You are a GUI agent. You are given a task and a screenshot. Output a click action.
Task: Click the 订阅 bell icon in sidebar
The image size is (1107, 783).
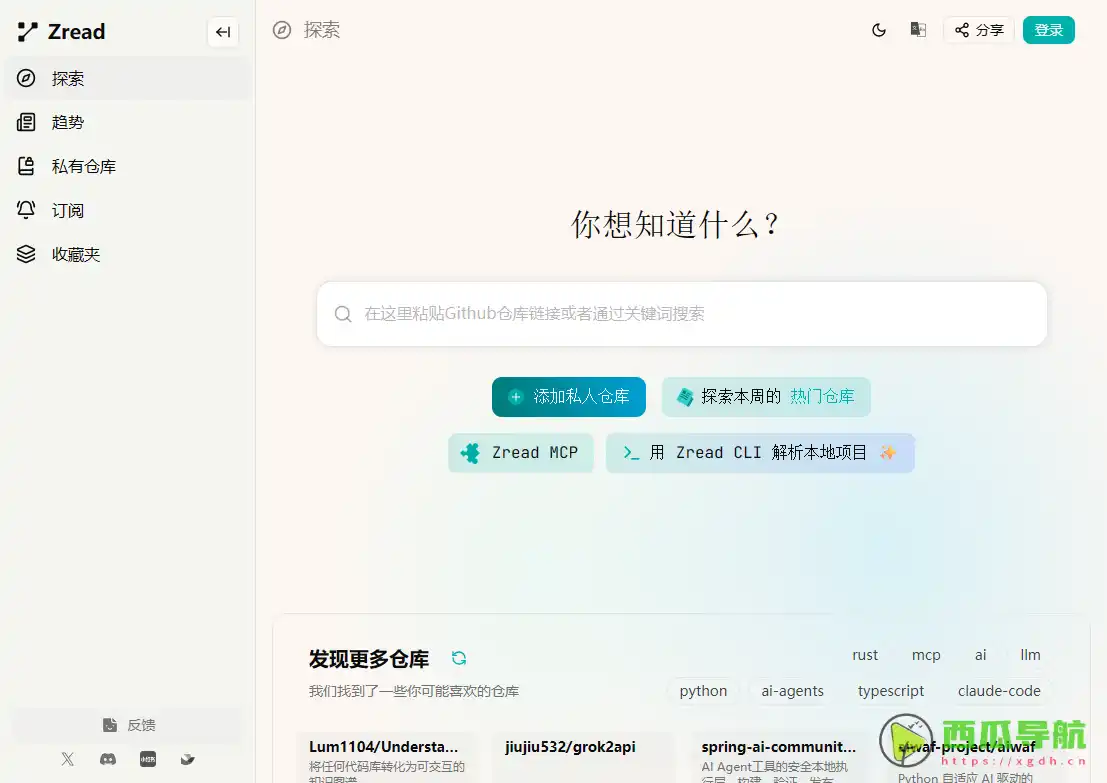pos(26,210)
